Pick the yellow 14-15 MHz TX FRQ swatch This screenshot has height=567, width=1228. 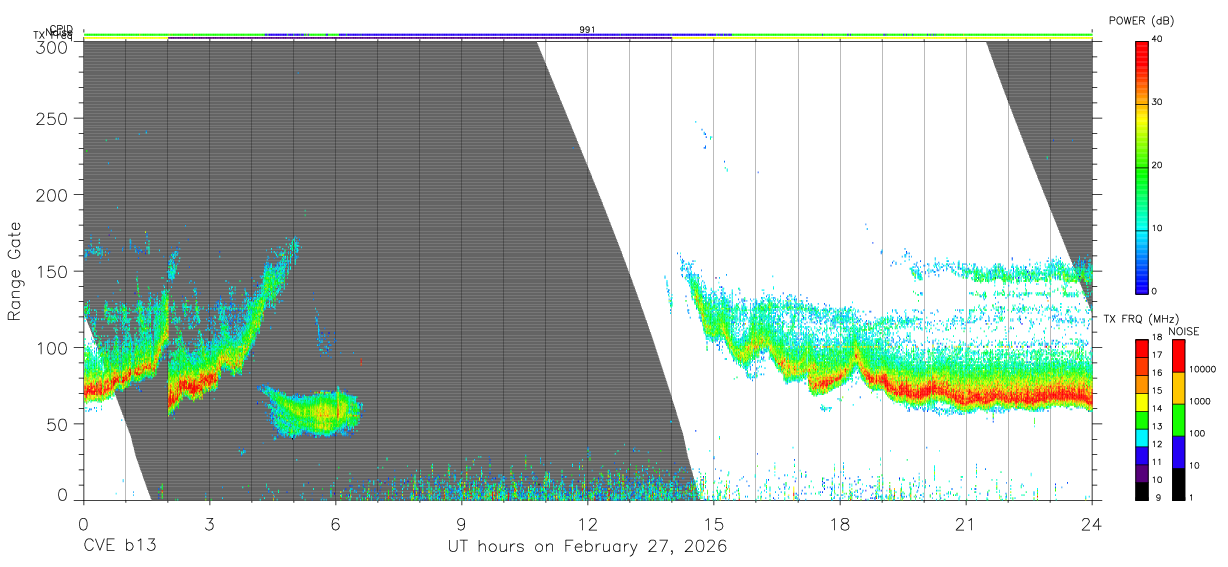(1142, 401)
